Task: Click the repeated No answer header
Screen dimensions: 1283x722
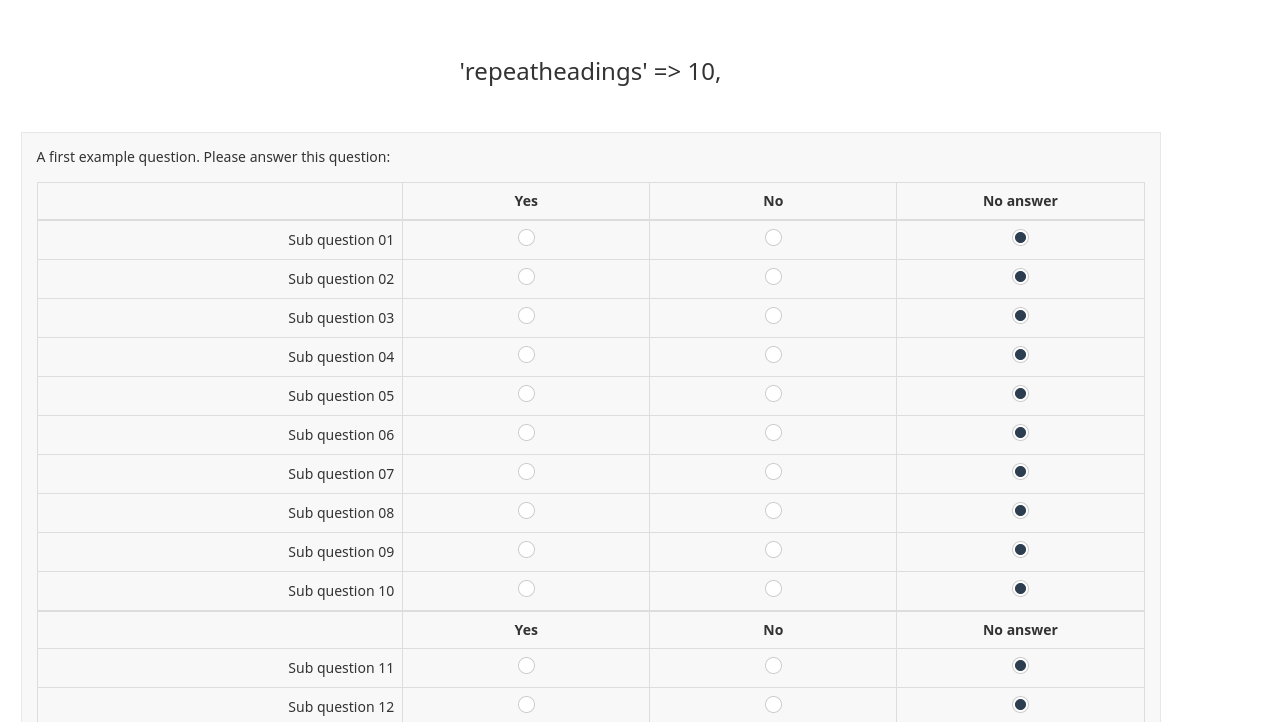Action: [x=1020, y=630]
